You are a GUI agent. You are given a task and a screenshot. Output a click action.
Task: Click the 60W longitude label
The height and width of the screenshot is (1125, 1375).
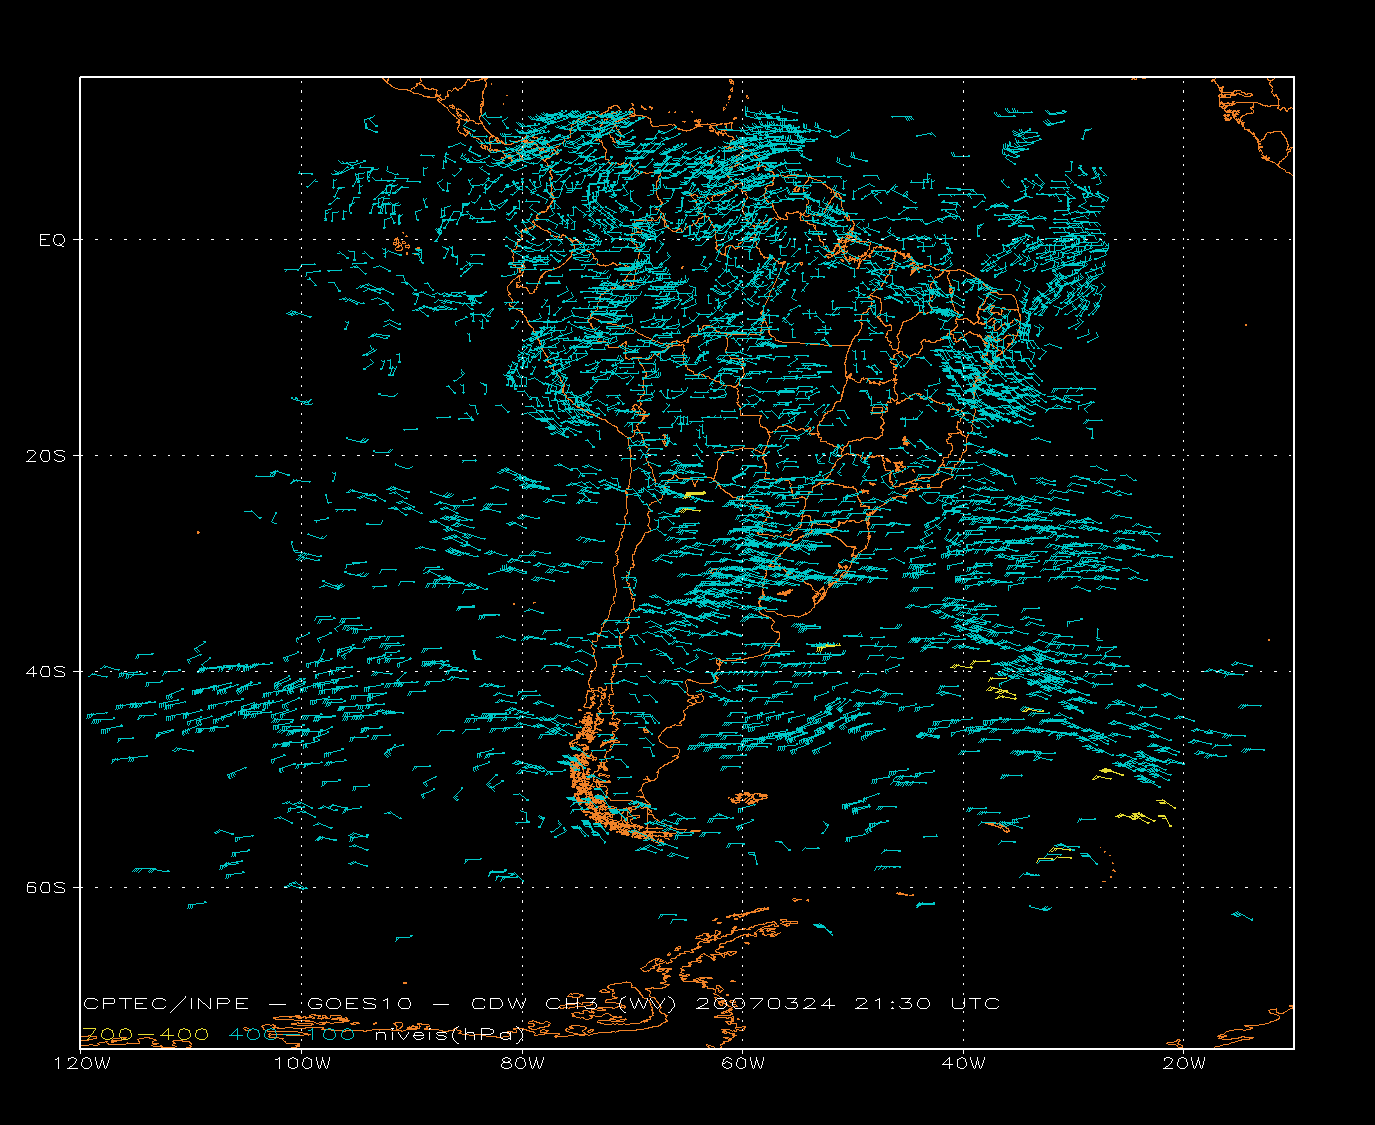[x=743, y=1063]
